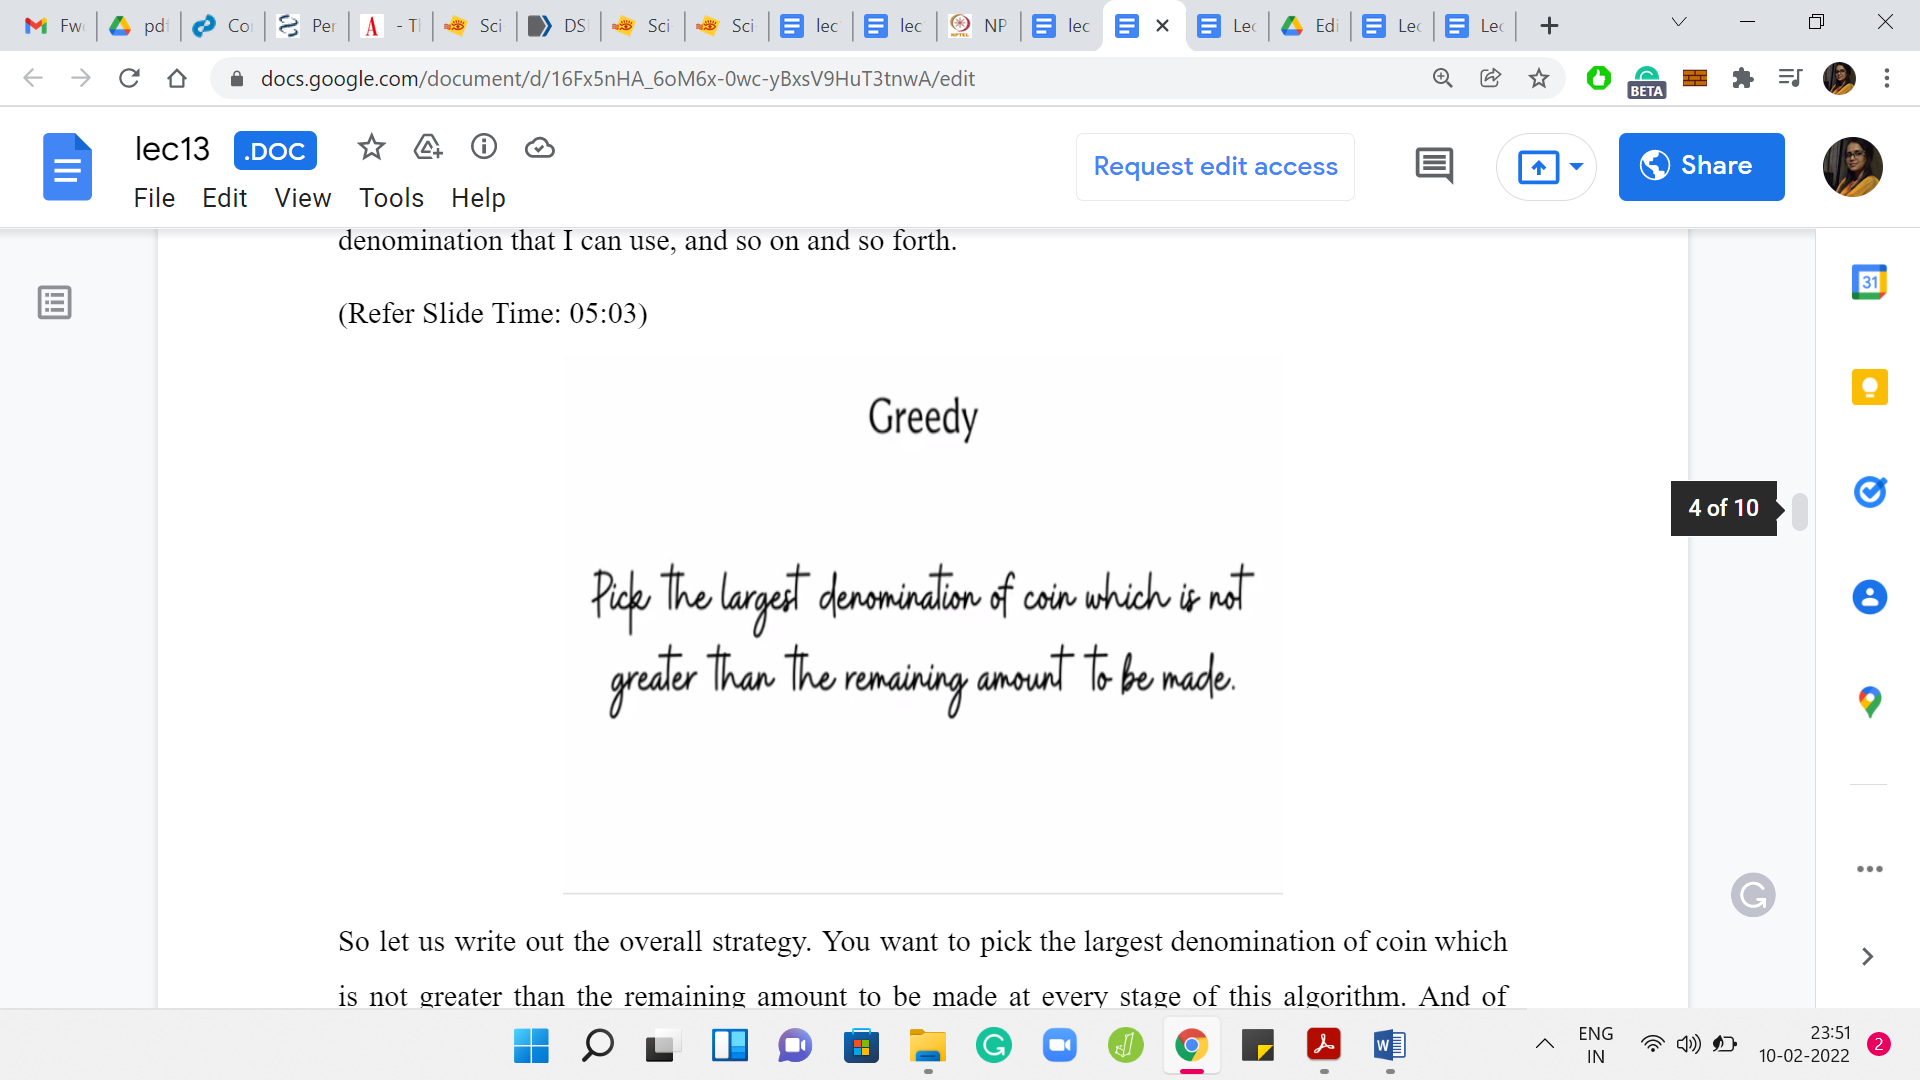Expand Chrome tab search chevron

pyautogui.click(x=1679, y=22)
